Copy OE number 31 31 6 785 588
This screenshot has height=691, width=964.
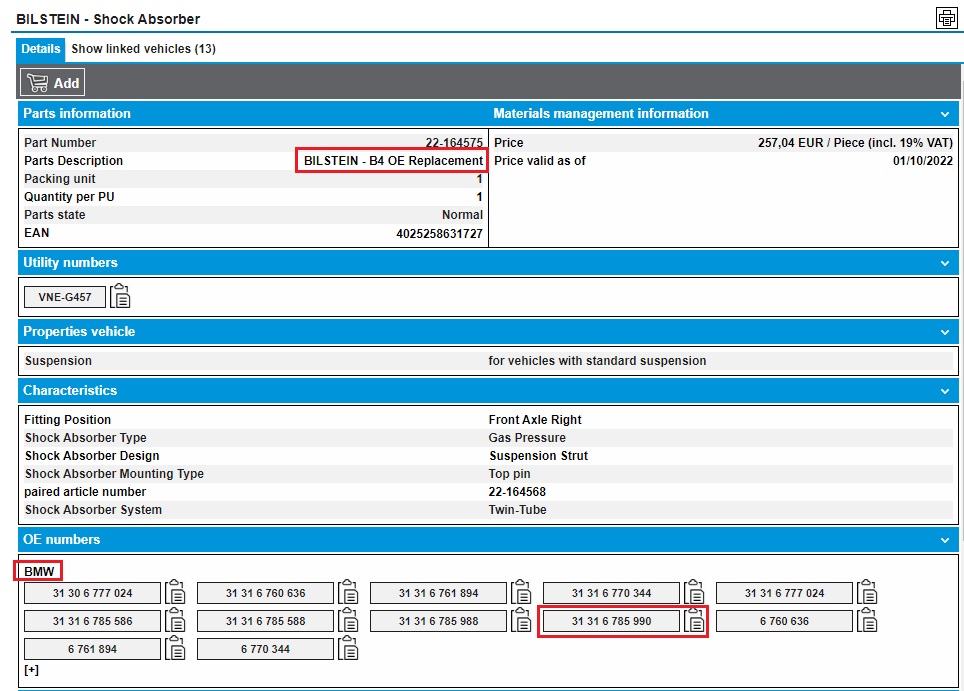tap(349, 620)
